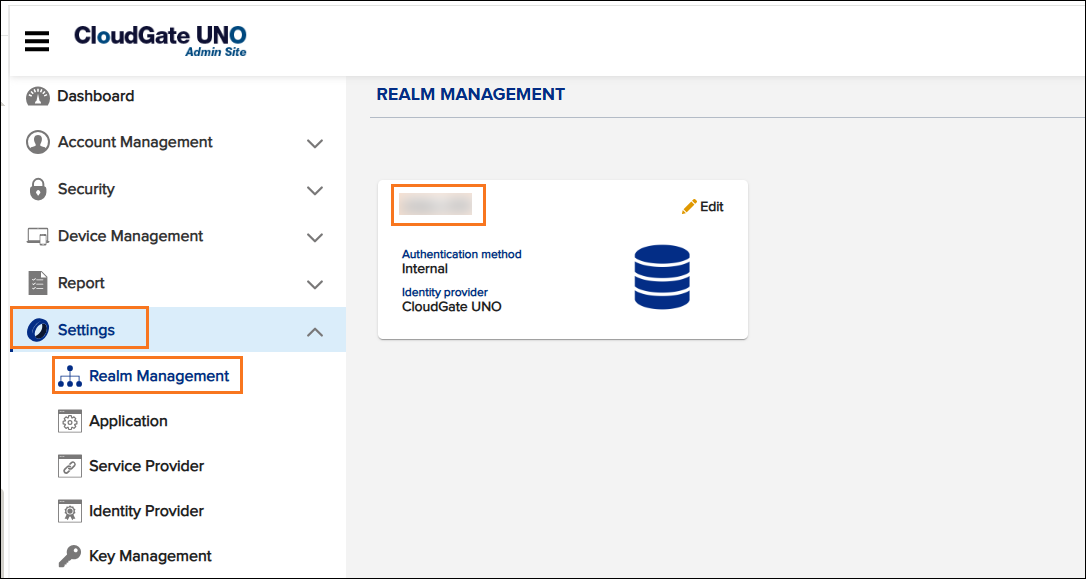Click the Account Management person icon
Screen dimensions: 1086x579
tap(37, 142)
